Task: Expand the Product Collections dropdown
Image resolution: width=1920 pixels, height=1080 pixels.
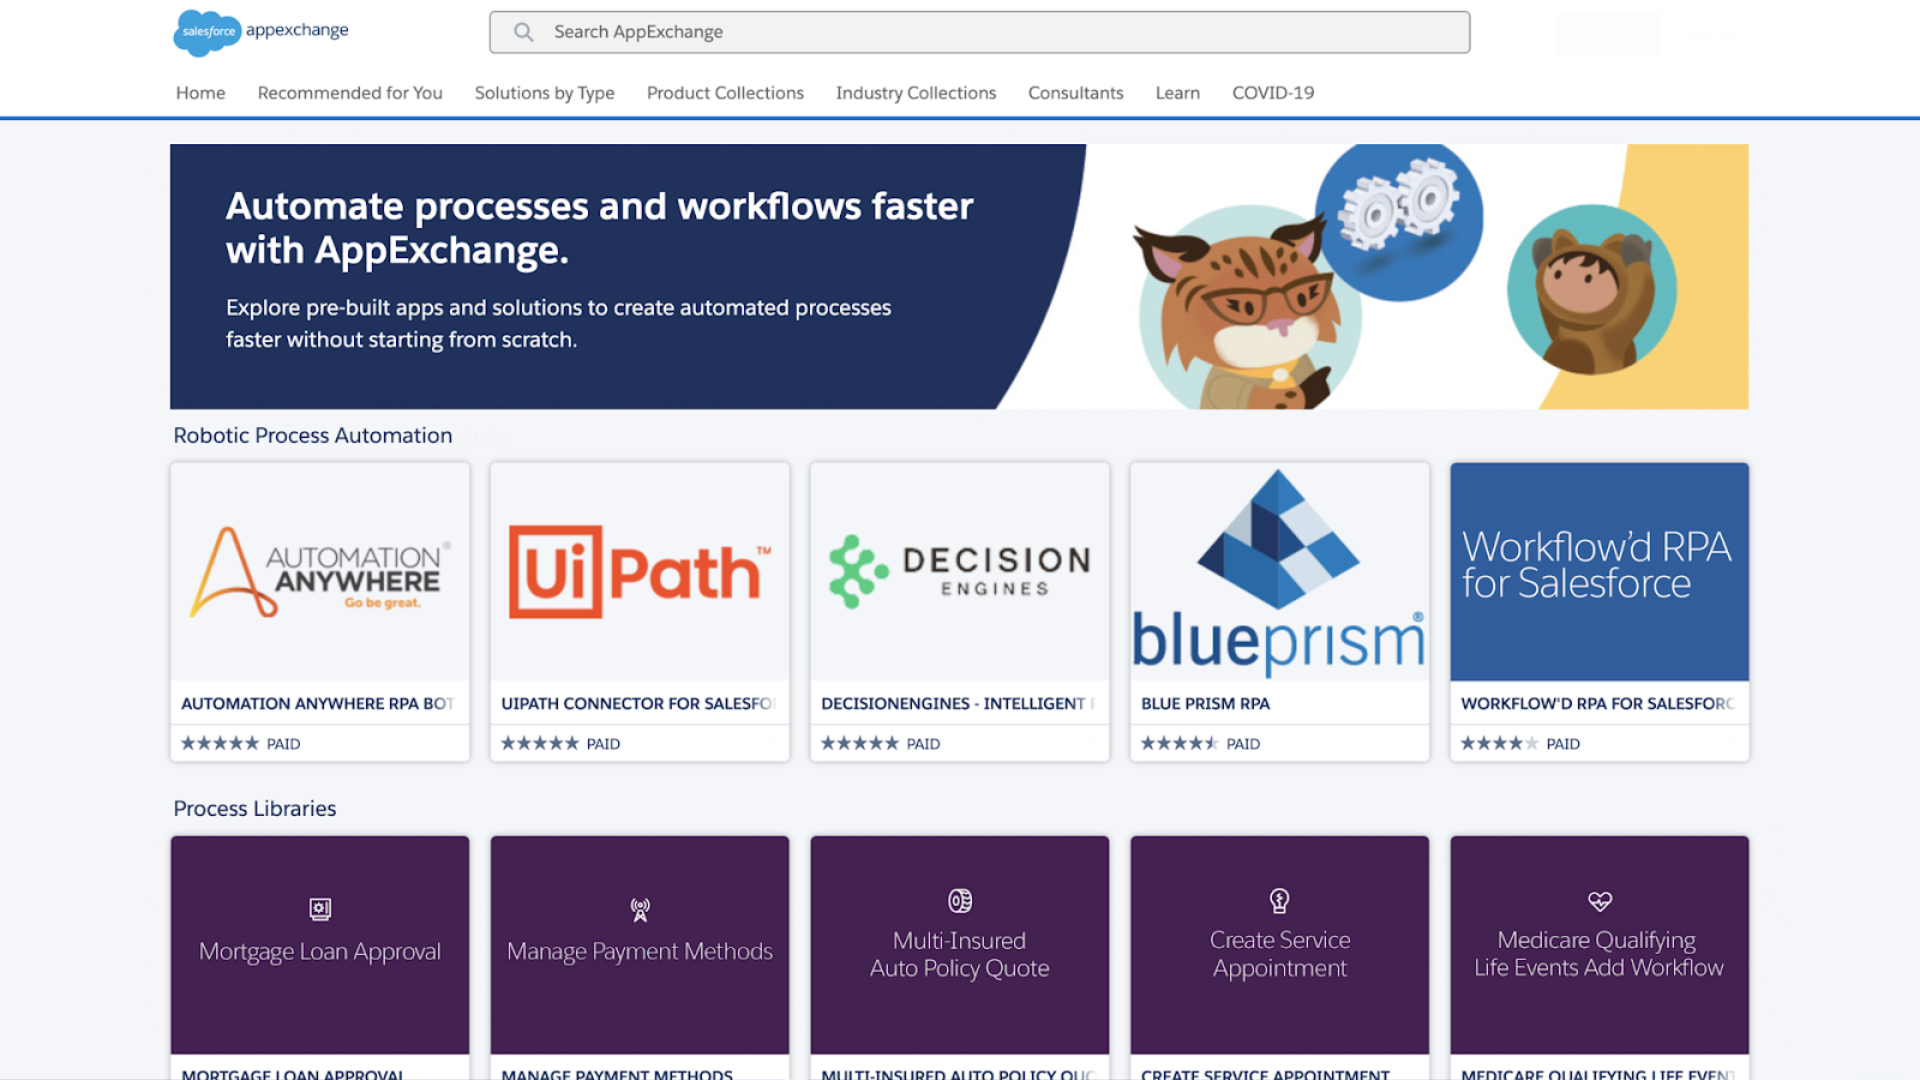Action: click(724, 92)
